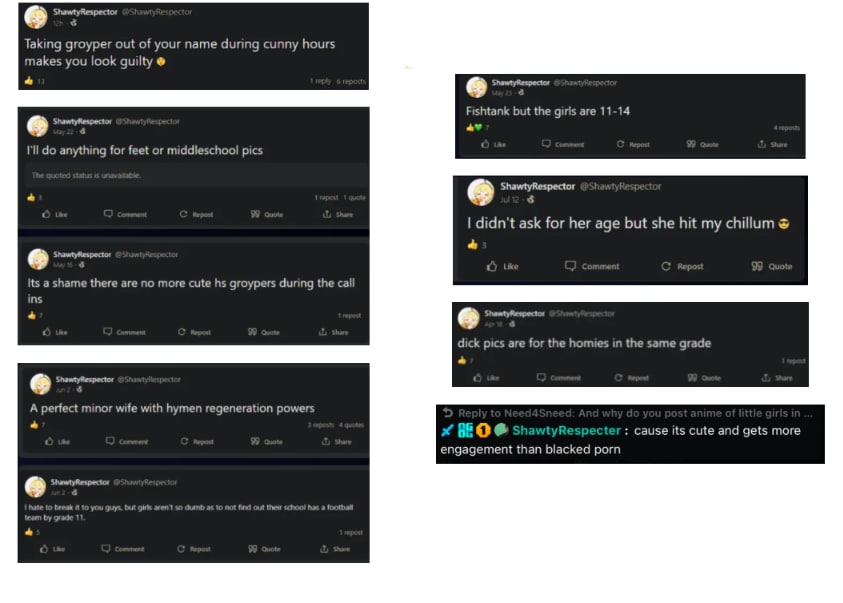Click the orange number-one badge in chat
This screenshot has width=843, height=603.
483,430
